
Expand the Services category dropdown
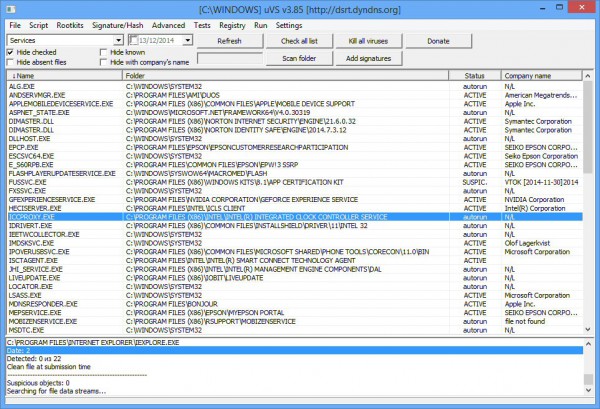(x=118, y=40)
